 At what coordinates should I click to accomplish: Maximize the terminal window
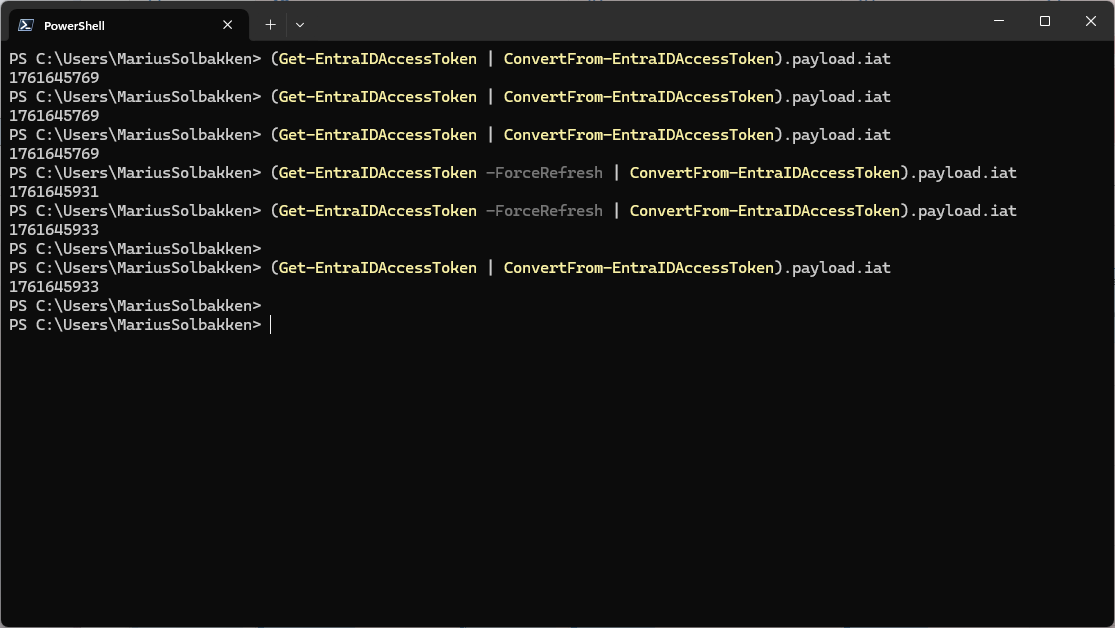(1045, 21)
